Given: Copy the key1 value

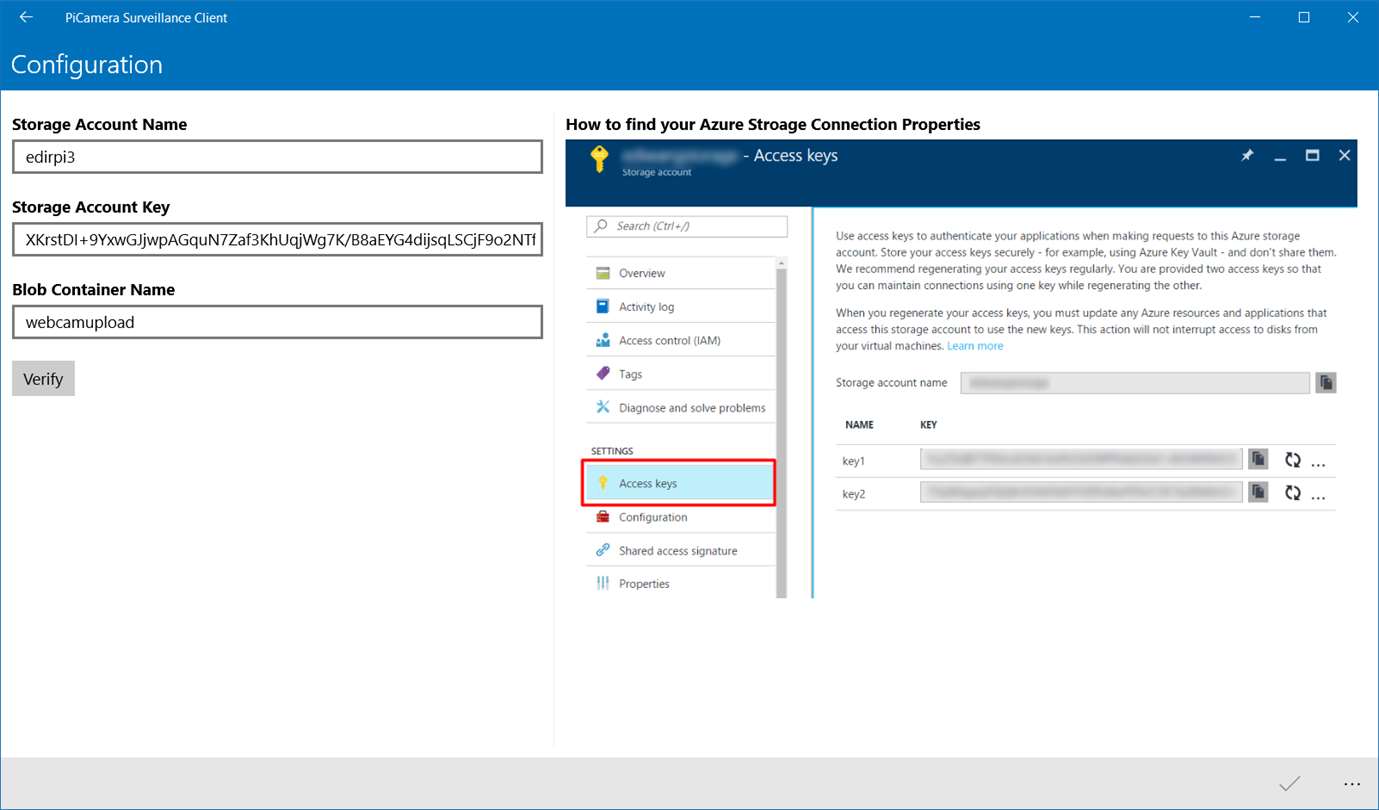Looking at the screenshot, I should click(1258, 459).
